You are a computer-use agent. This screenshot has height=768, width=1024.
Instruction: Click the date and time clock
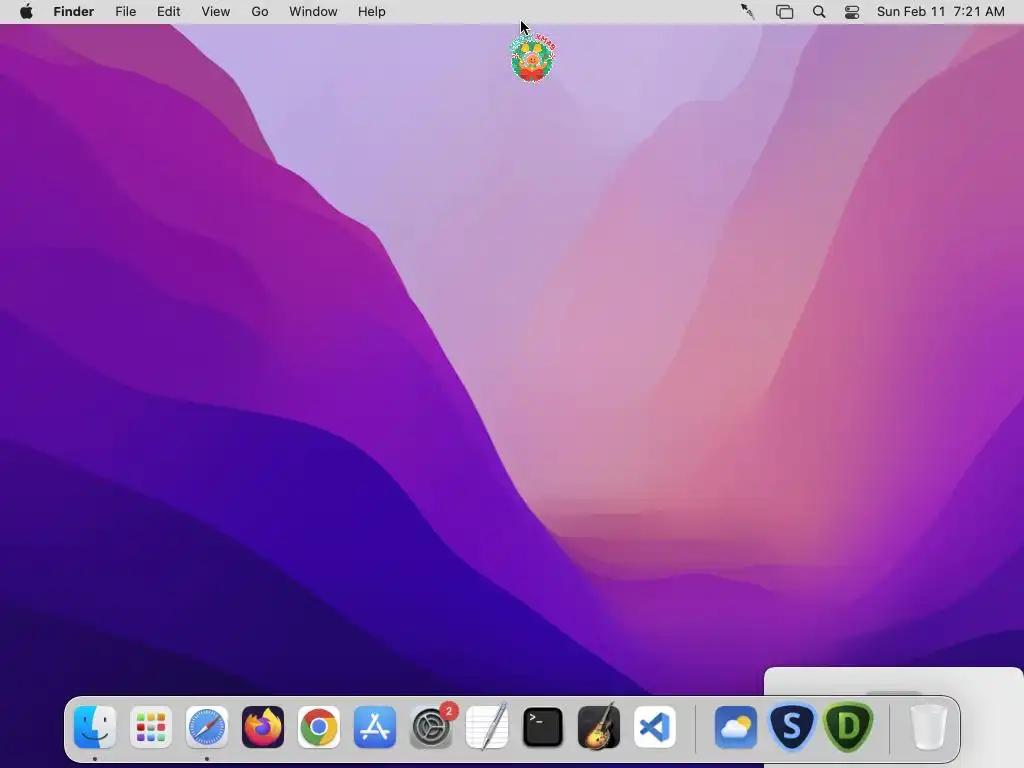click(940, 12)
